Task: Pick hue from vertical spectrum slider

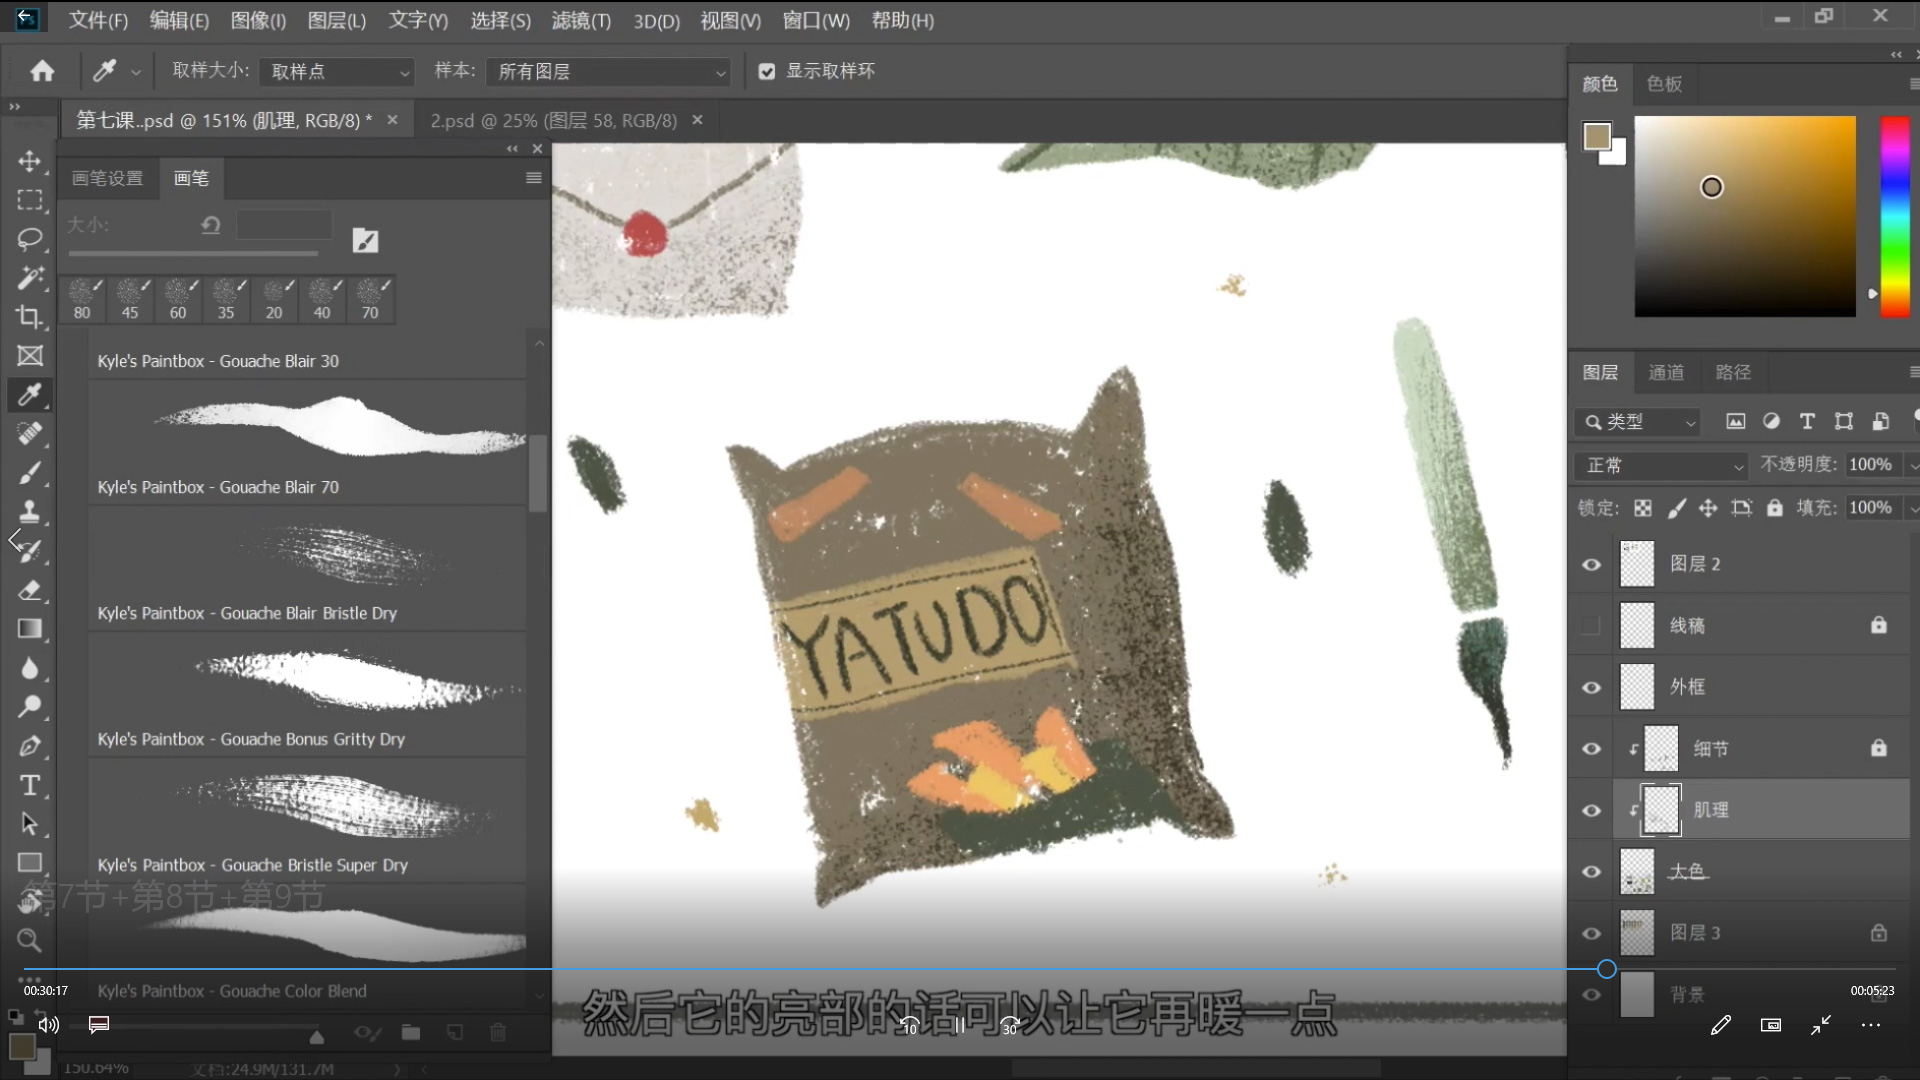Action: pos(1895,216)
